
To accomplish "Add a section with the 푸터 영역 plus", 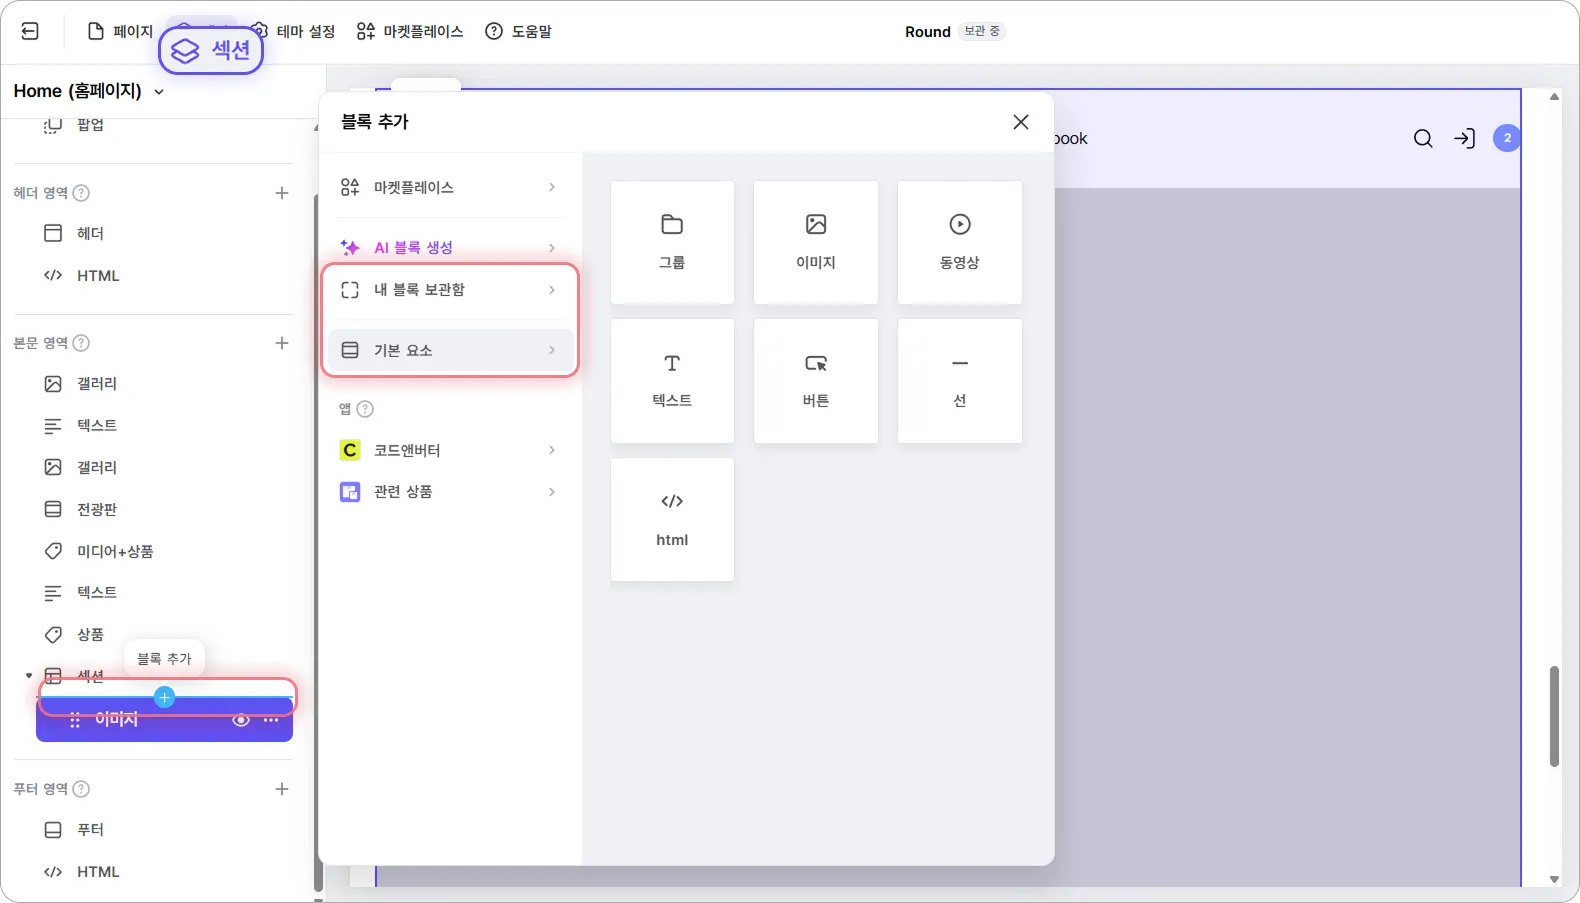I will pos(282,789).
